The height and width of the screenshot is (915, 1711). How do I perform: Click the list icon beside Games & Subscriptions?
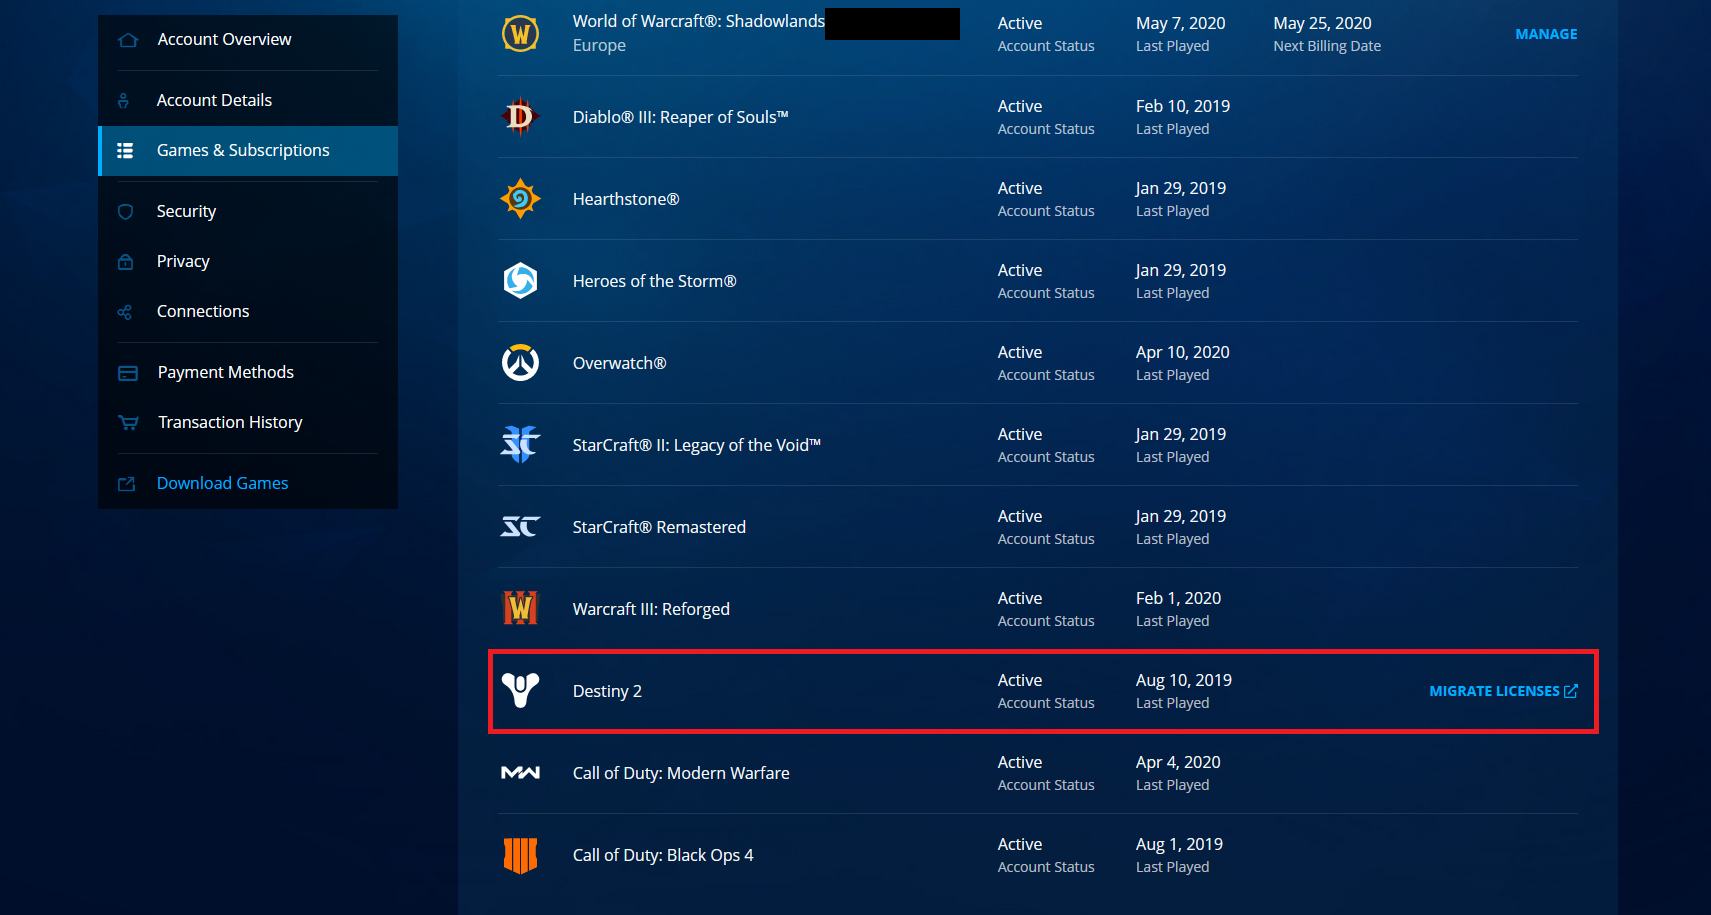click(125, 151)
